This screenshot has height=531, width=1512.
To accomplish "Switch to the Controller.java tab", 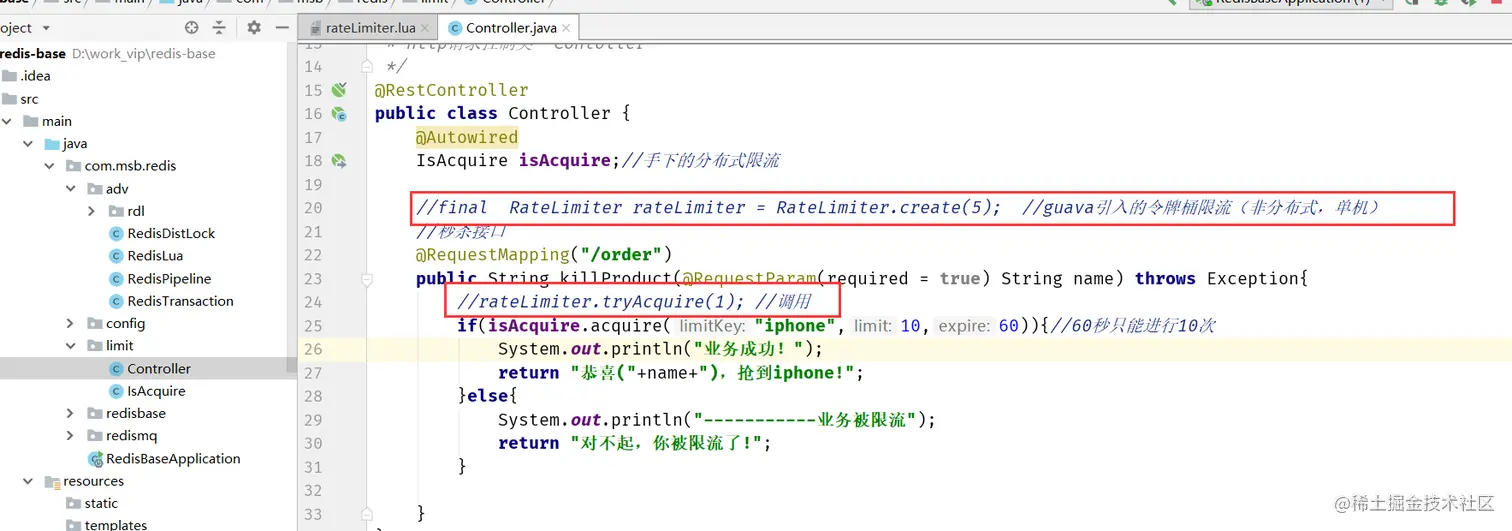I will [511, 29].
